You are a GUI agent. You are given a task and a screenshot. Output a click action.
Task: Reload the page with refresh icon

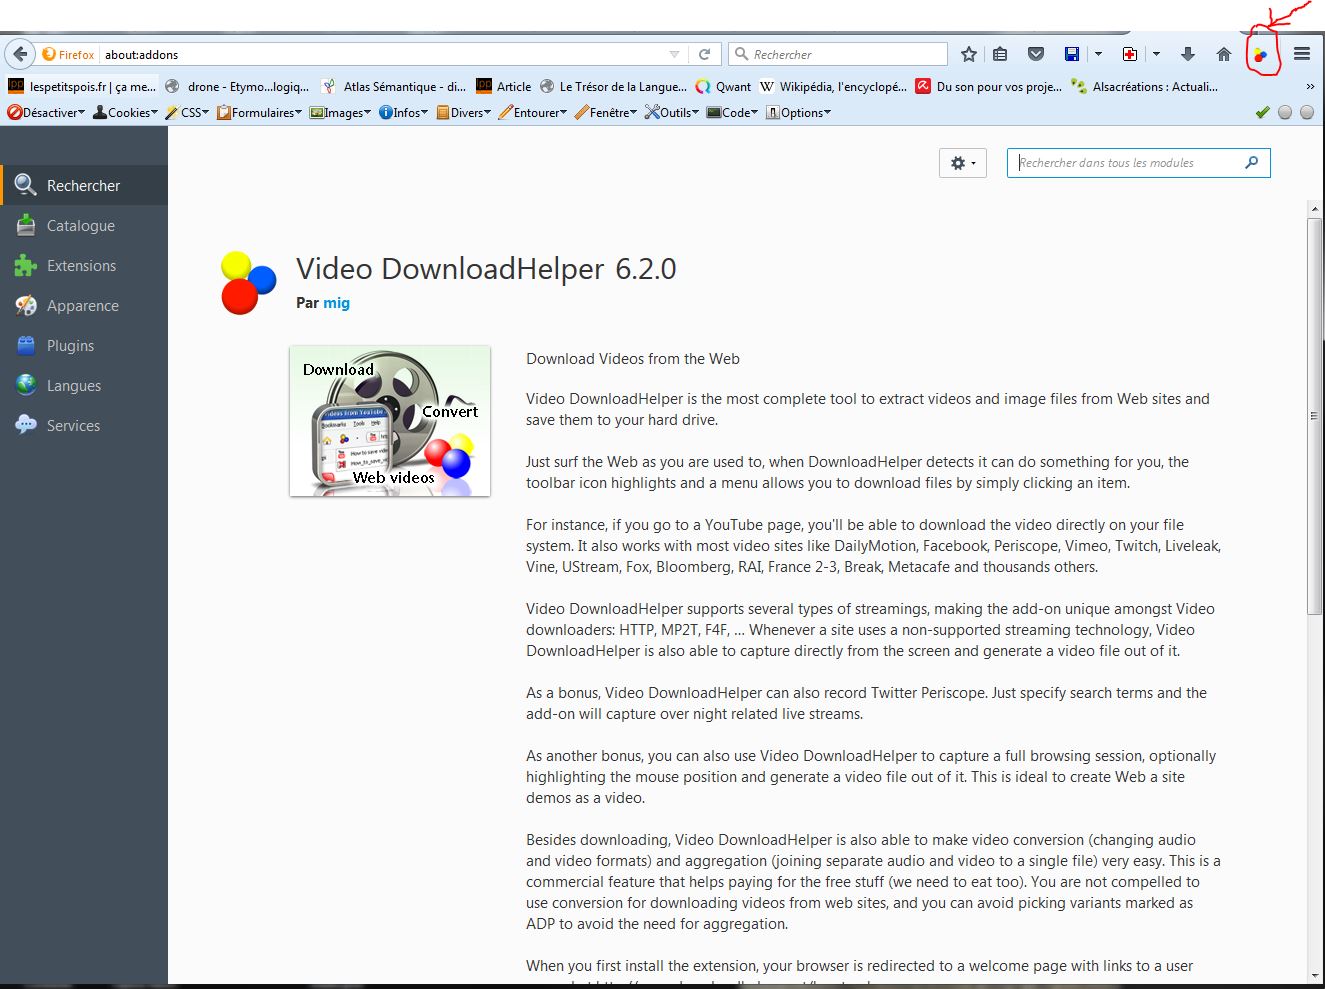coord(704,54)
